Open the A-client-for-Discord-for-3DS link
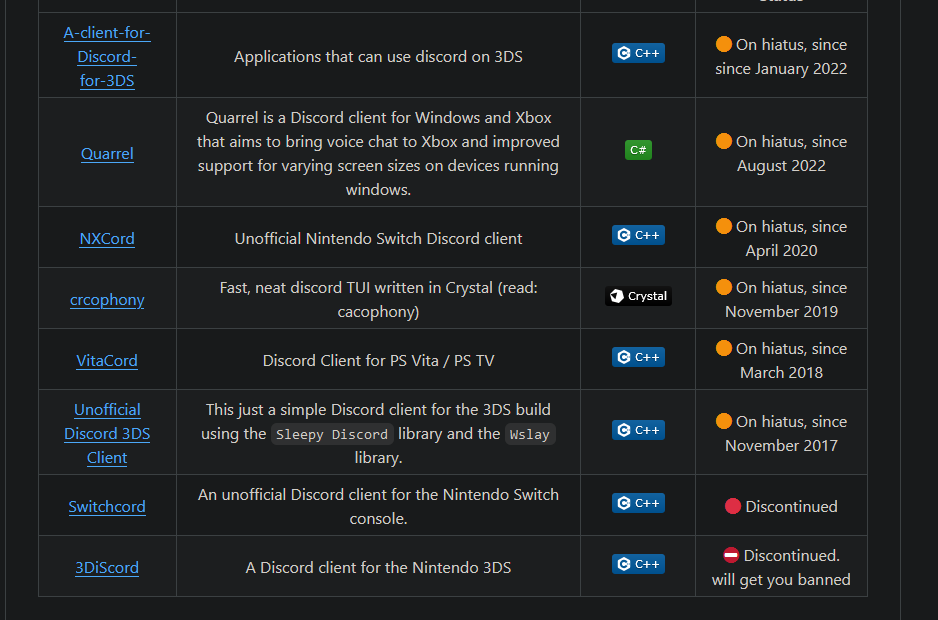Image resolution: width=938 pixels, height=620 pixels. point(107,57)
